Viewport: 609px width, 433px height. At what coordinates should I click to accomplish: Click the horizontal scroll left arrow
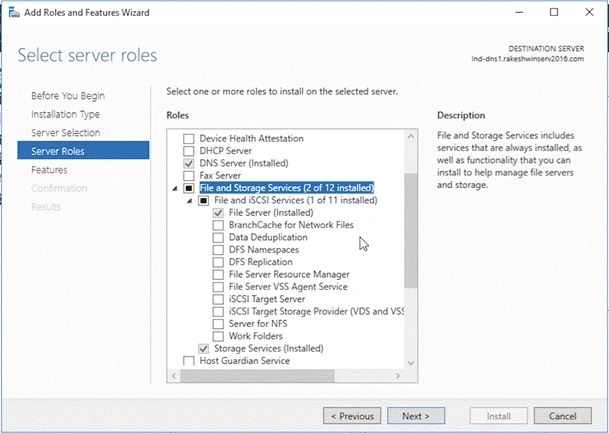[174, 376]
